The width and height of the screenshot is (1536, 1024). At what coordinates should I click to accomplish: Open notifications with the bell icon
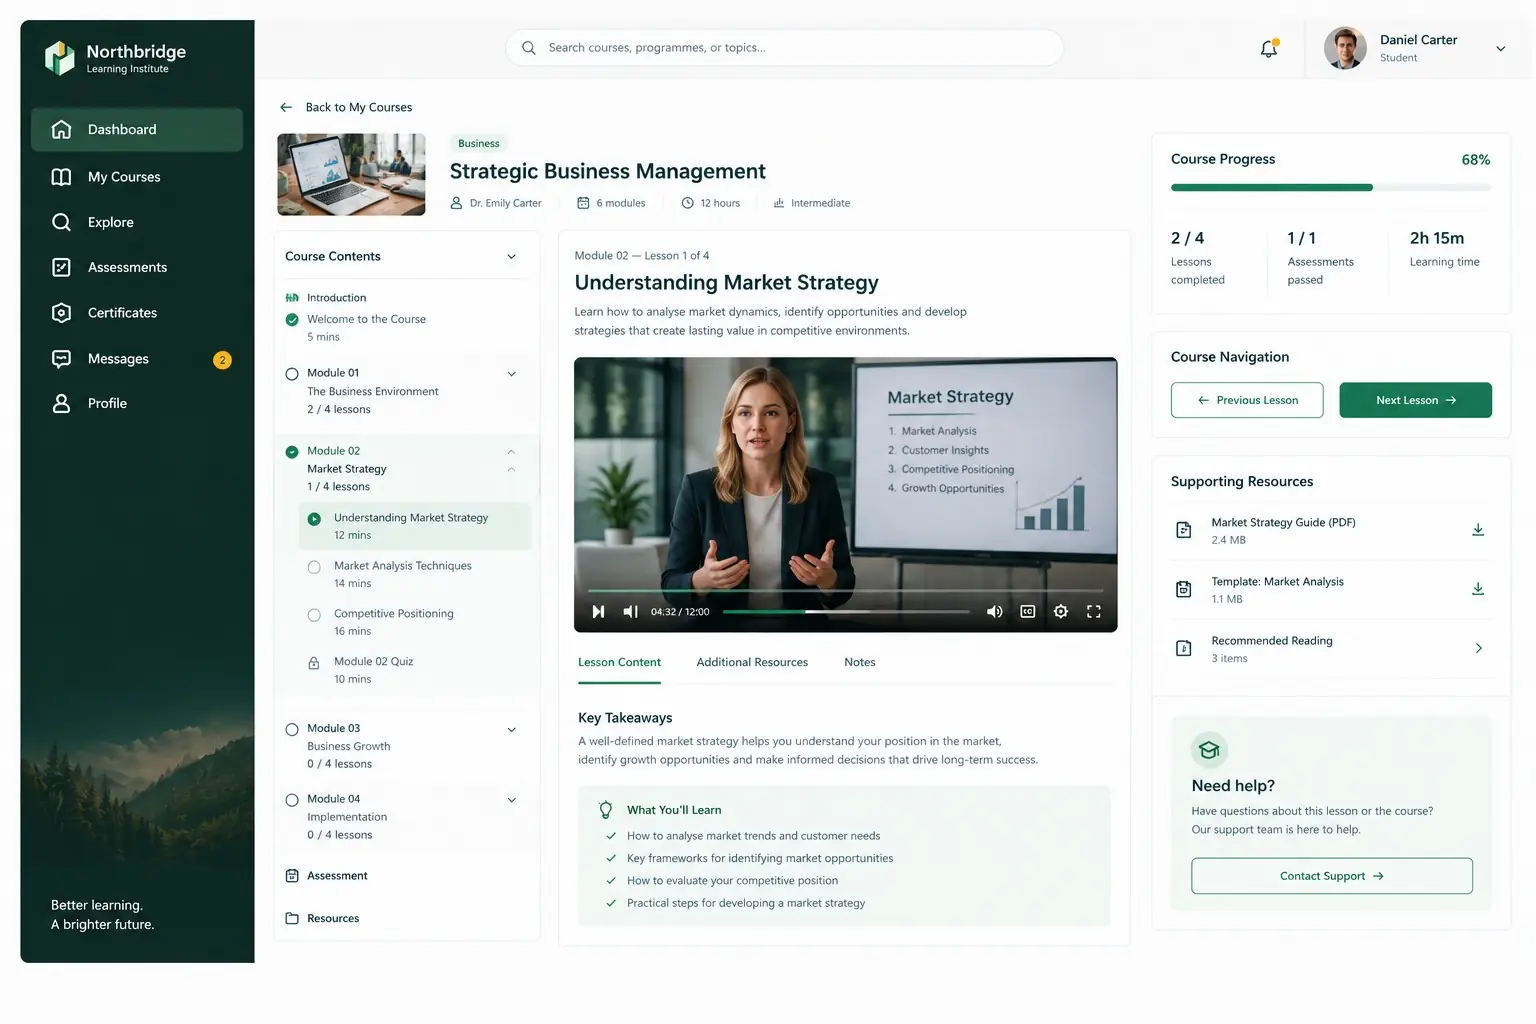pos(1269,48)
